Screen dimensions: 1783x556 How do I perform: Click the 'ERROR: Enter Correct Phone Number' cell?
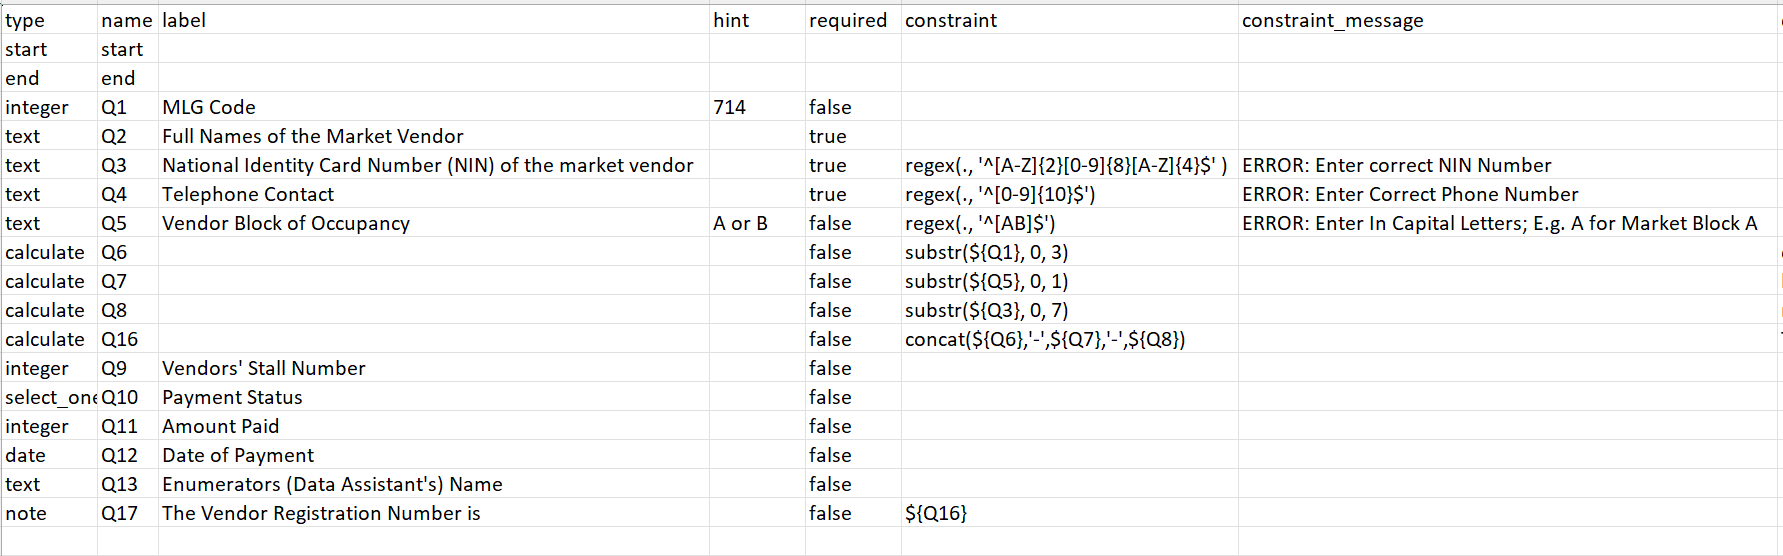point(1510,194)
